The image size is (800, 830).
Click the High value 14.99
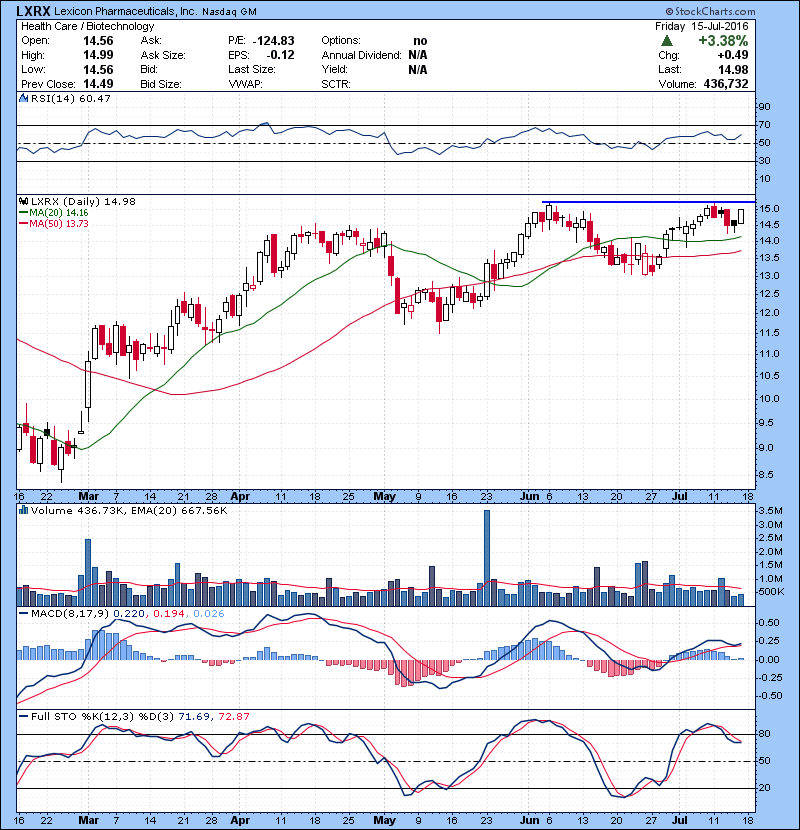coord(98,55)
